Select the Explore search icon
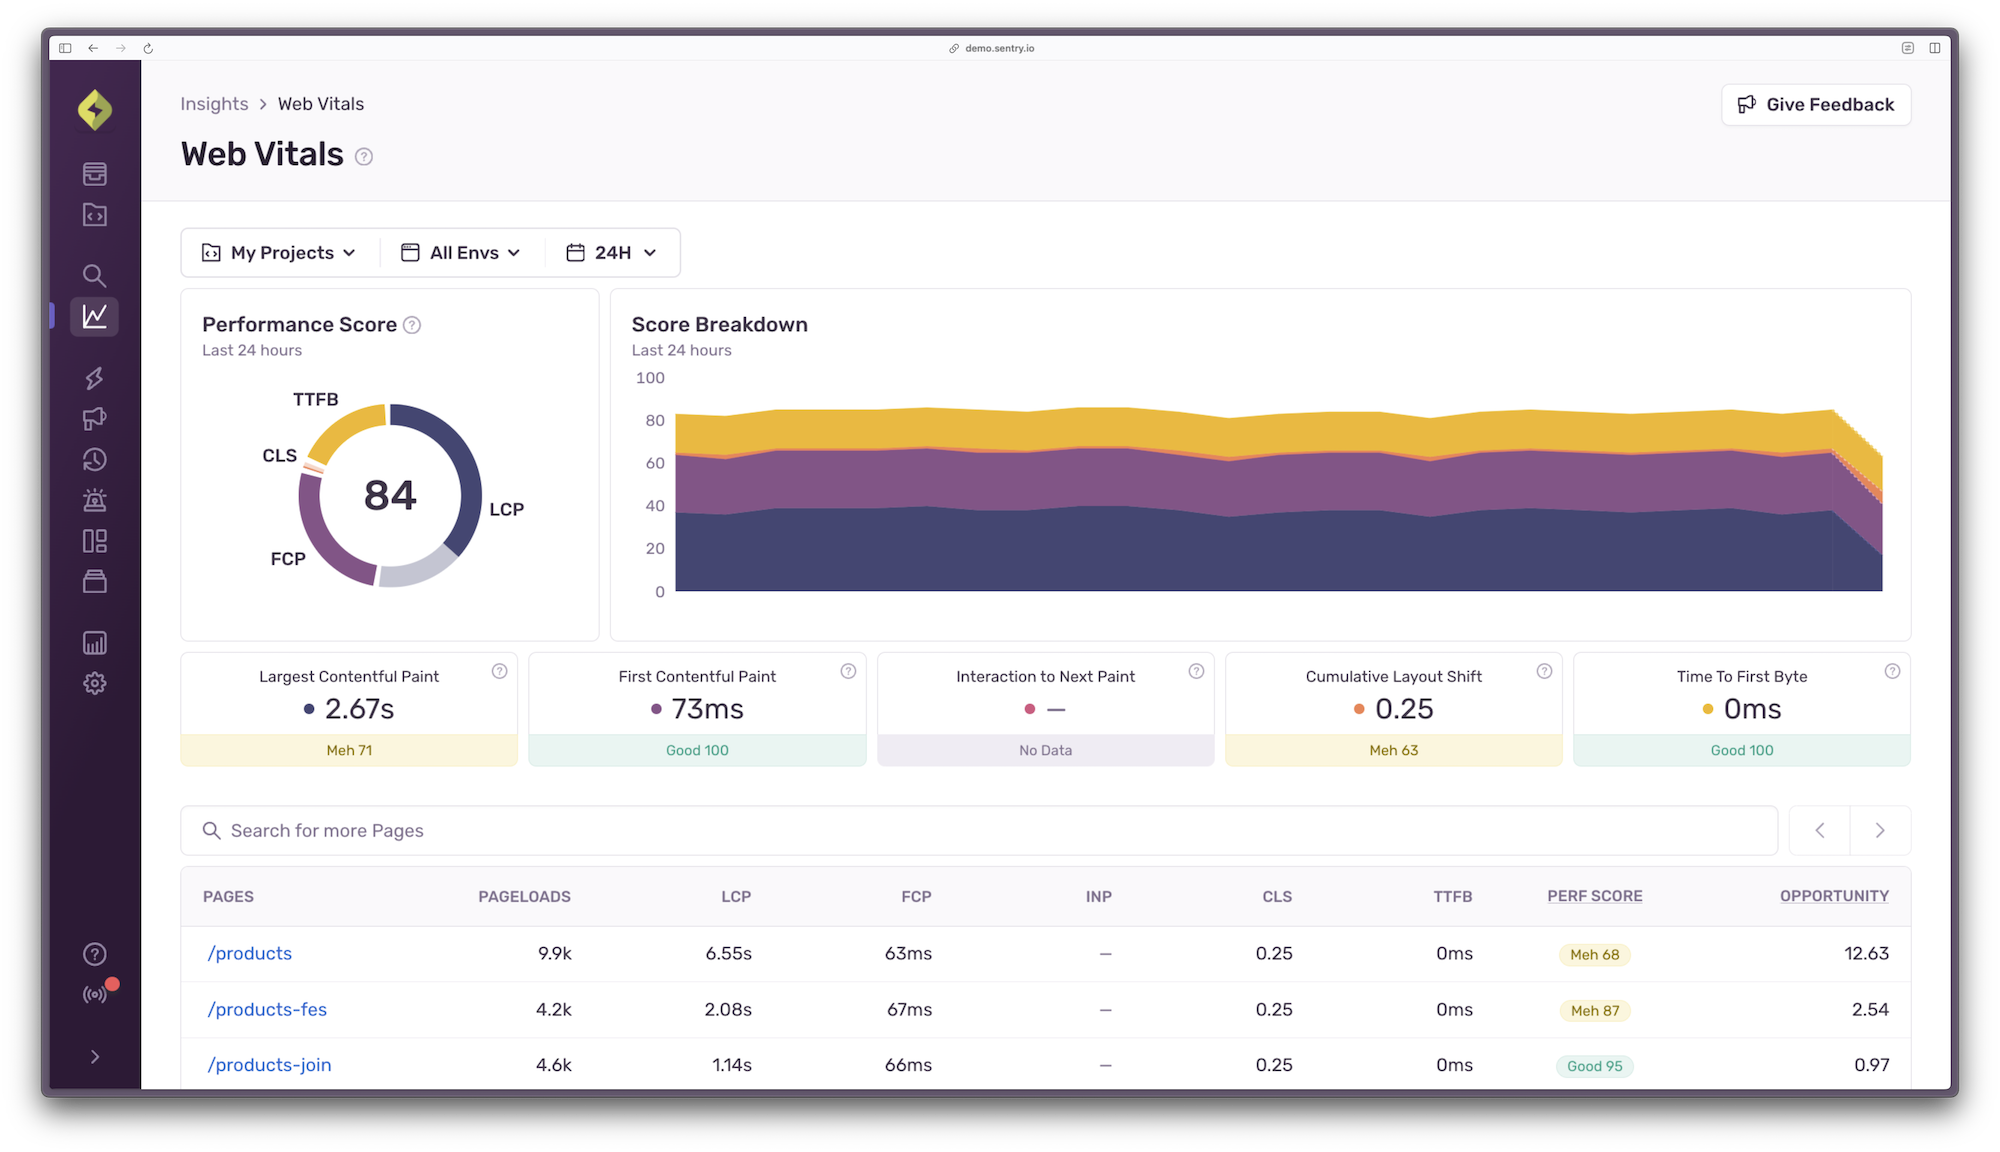 tap(95, 276)
